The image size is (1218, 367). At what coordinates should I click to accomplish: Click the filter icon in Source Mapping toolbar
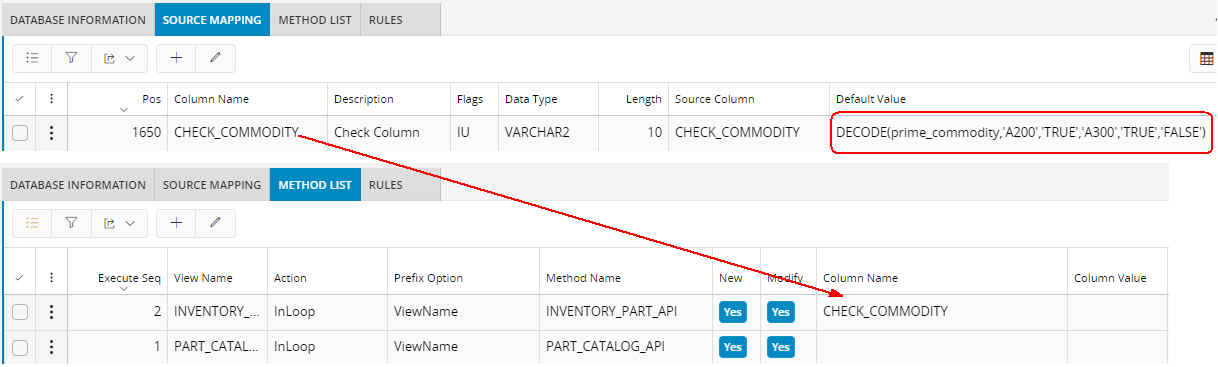(71, 58)
